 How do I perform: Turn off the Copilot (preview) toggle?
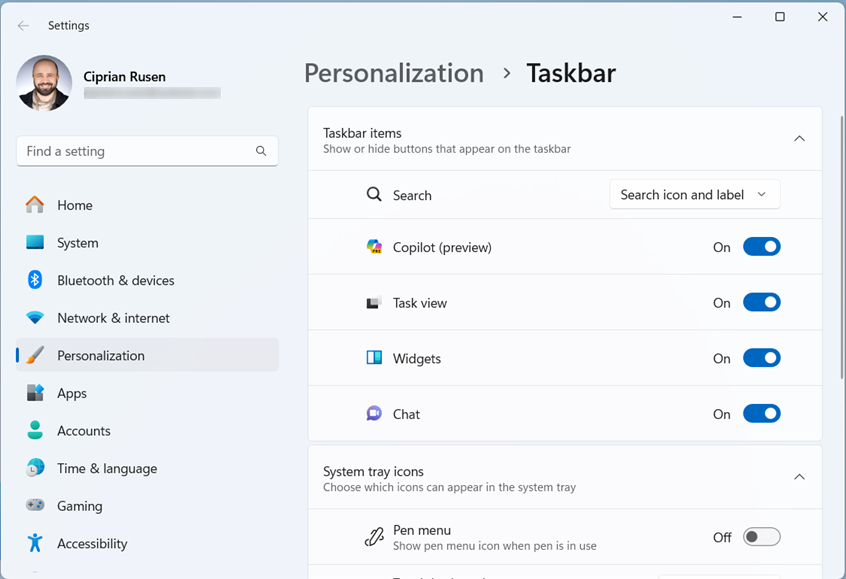click(x=761, y=247)
